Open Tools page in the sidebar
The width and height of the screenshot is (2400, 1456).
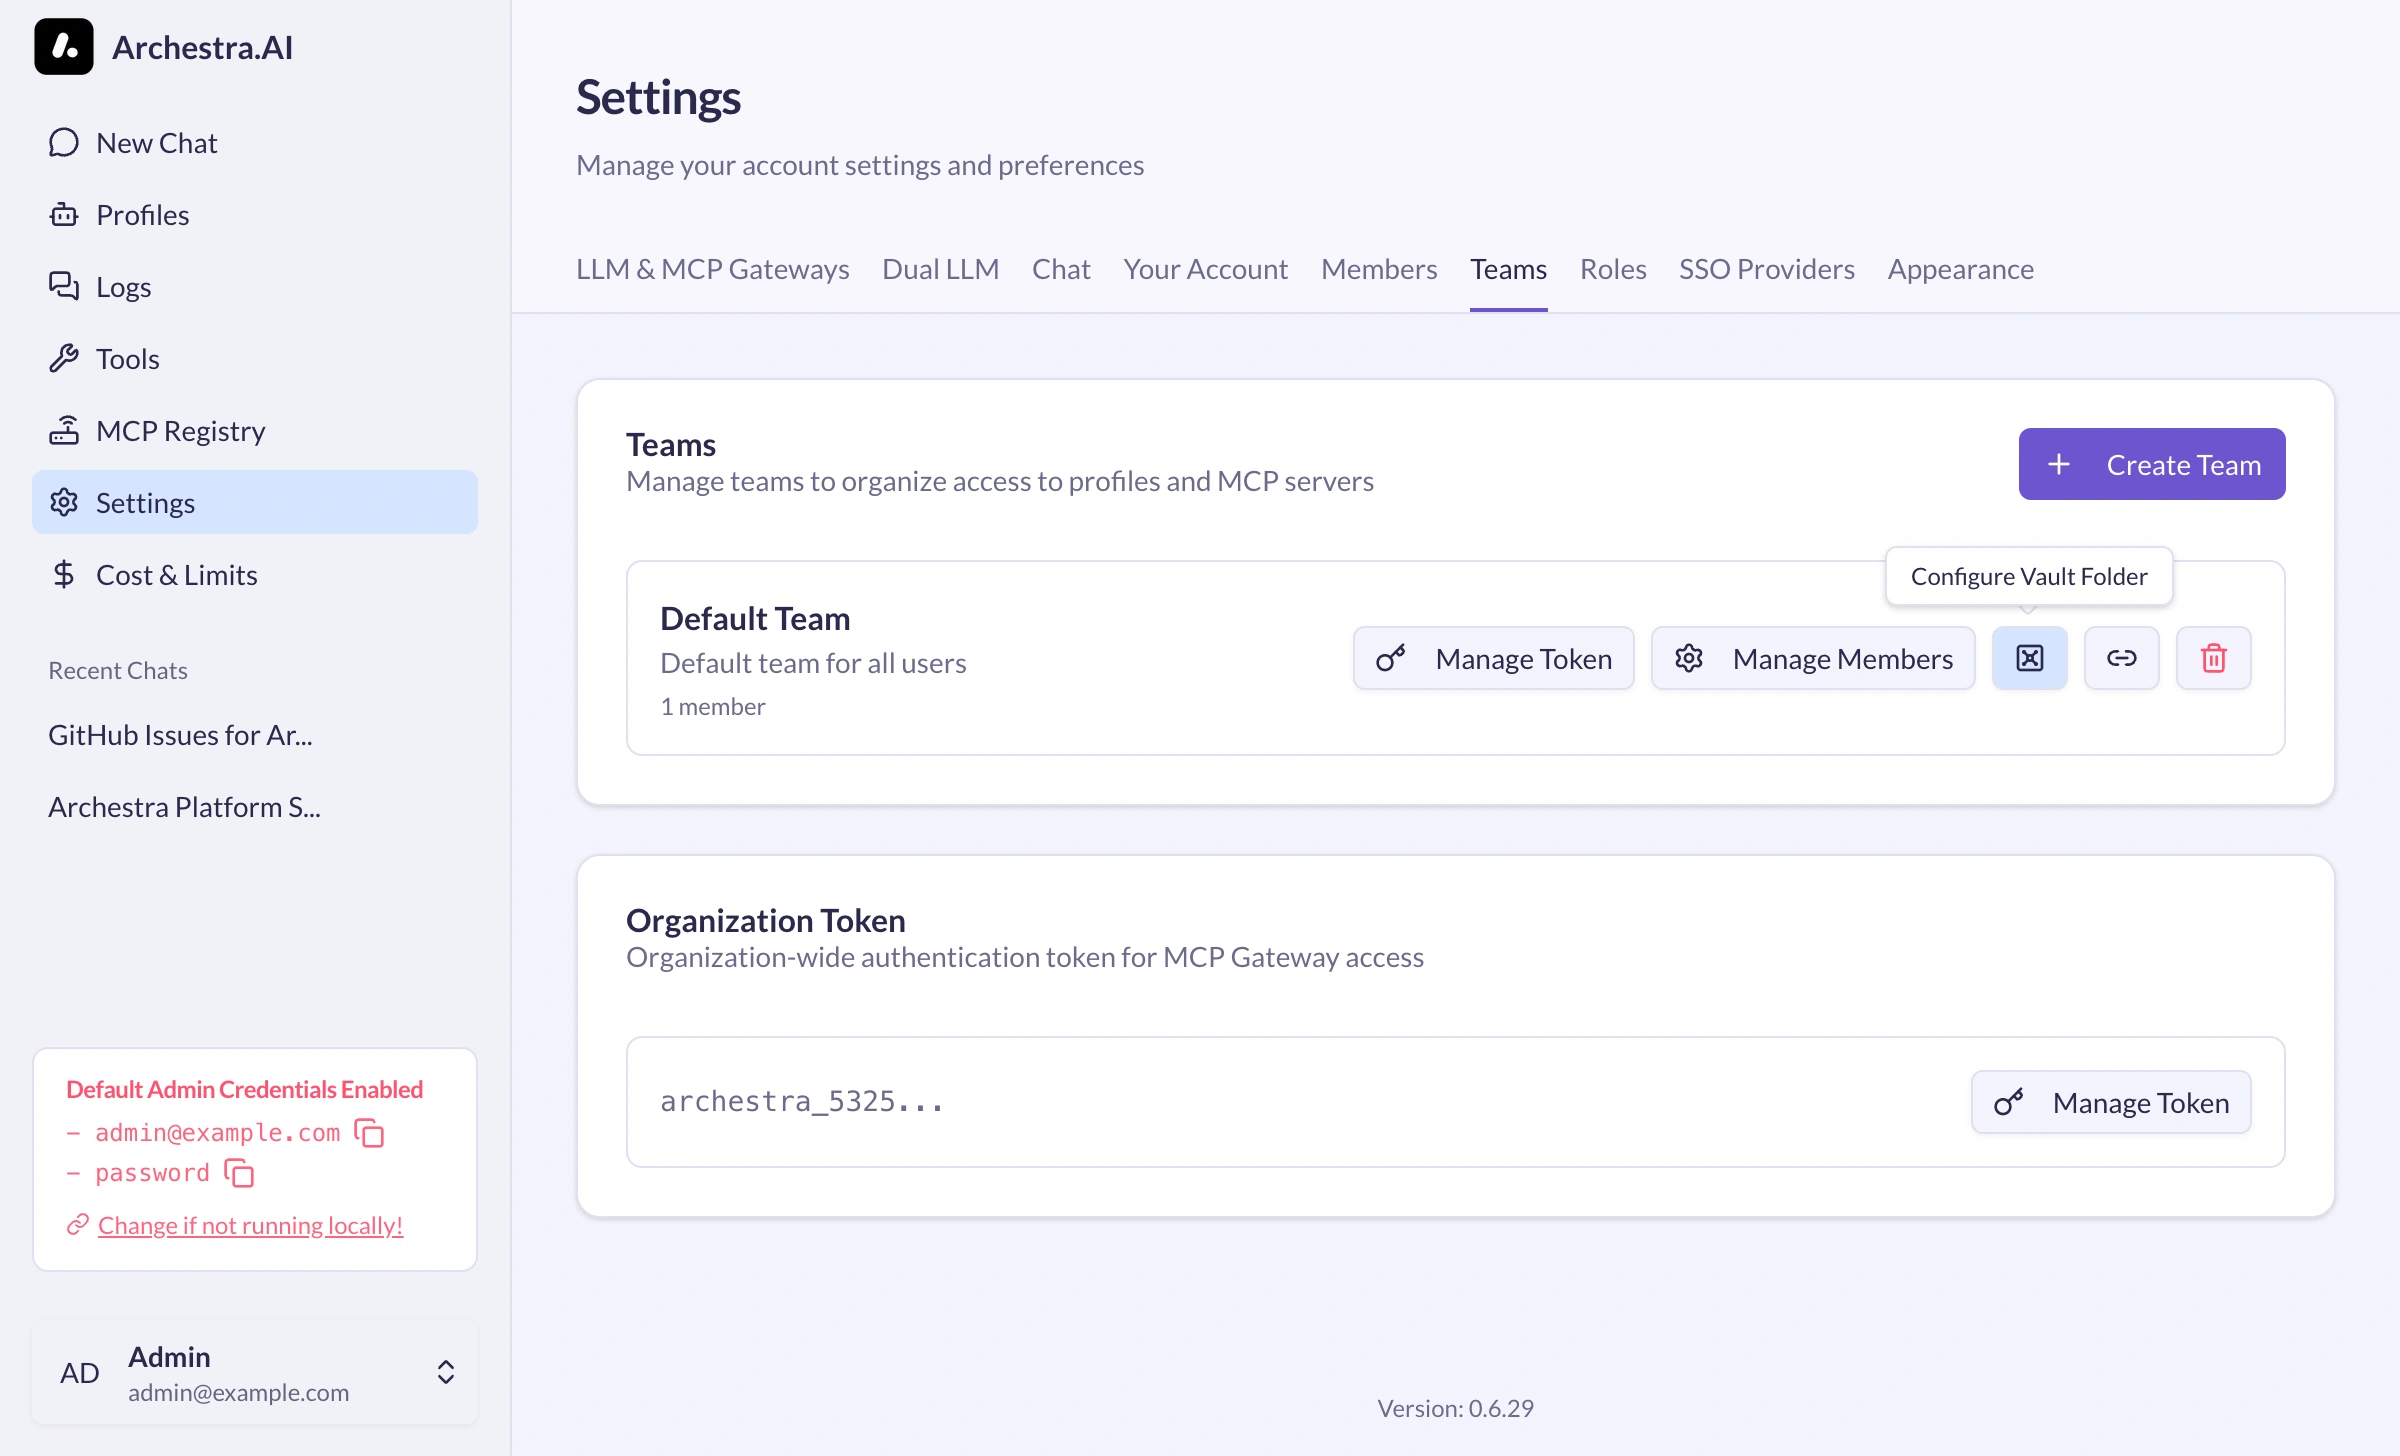click(127, 359)
